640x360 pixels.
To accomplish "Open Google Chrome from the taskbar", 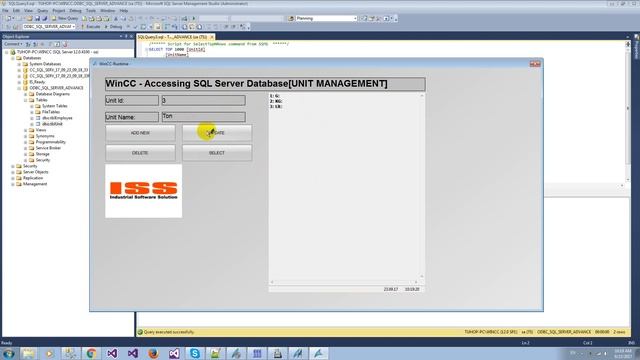I will [x=91, y=353].
